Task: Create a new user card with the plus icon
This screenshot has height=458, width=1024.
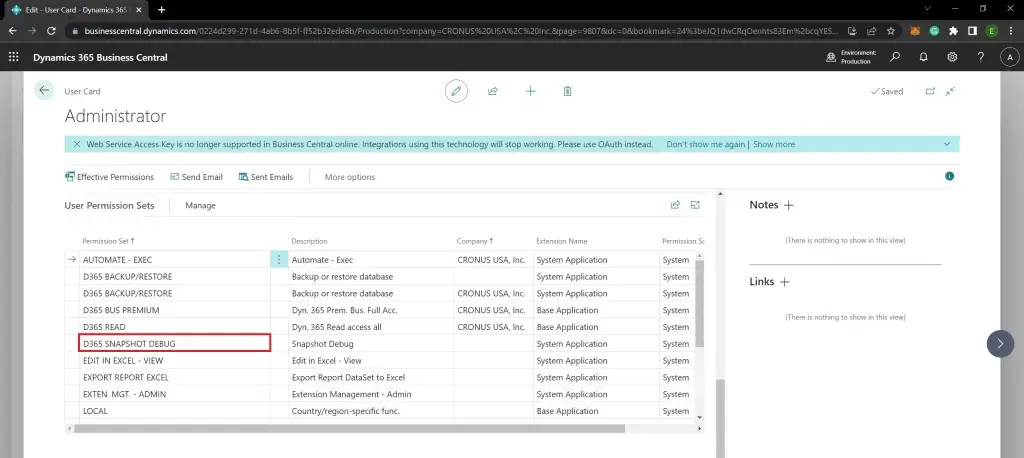Action: 530,91
